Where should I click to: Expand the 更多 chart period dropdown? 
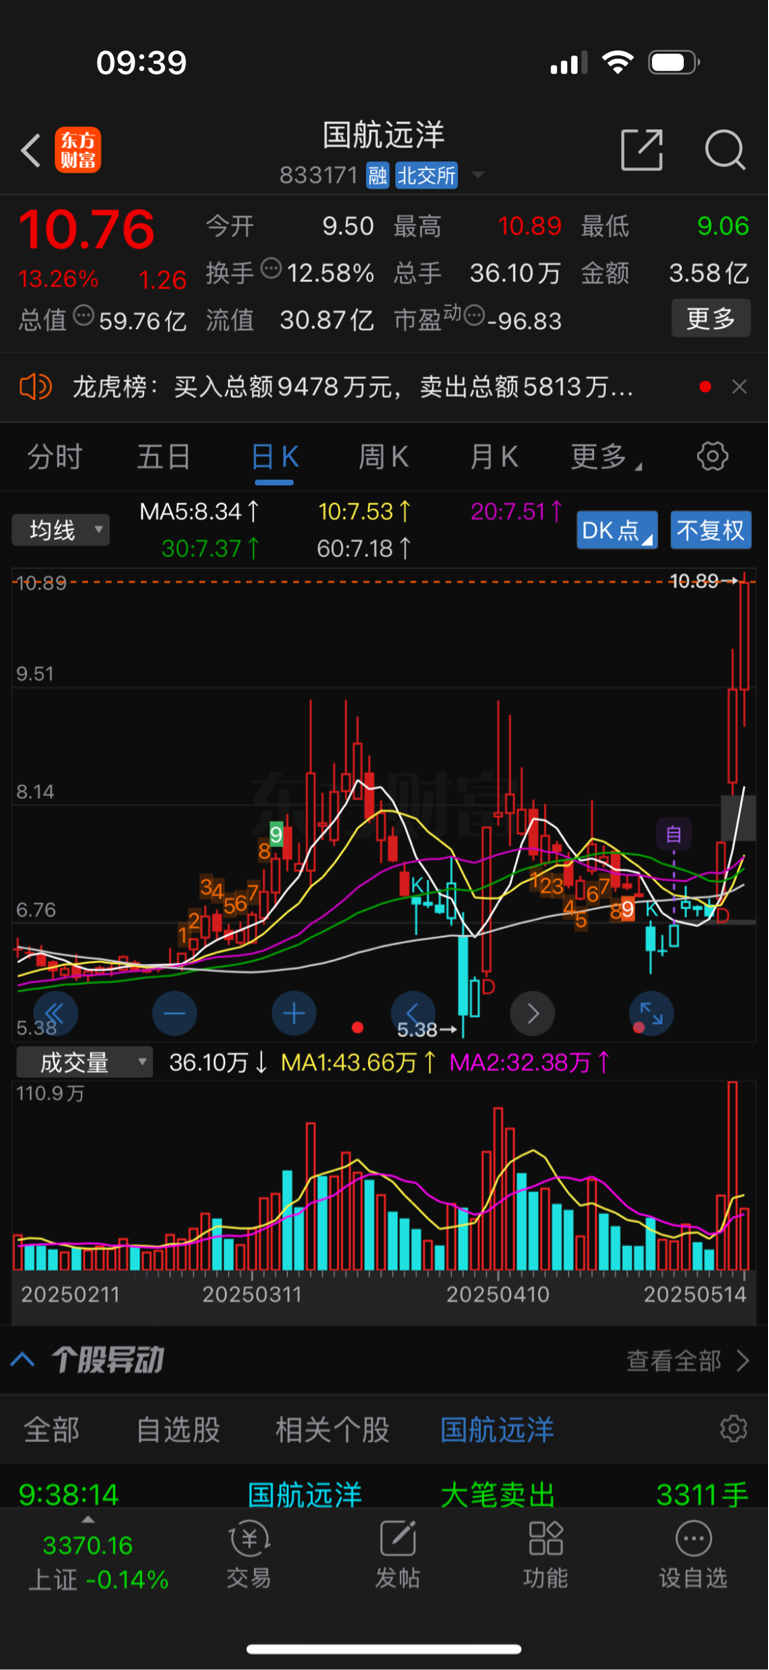click(605, 458)
